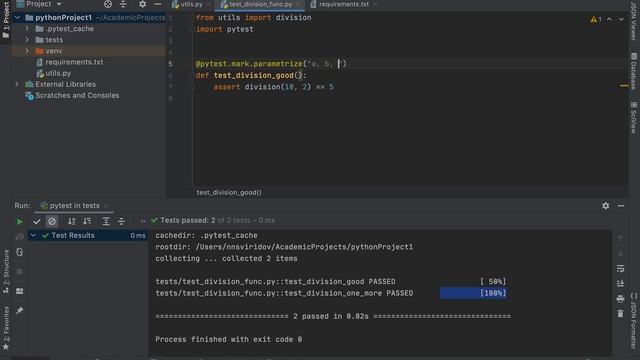
Task: Hide the Project tool window
Action: coord(158,4)
